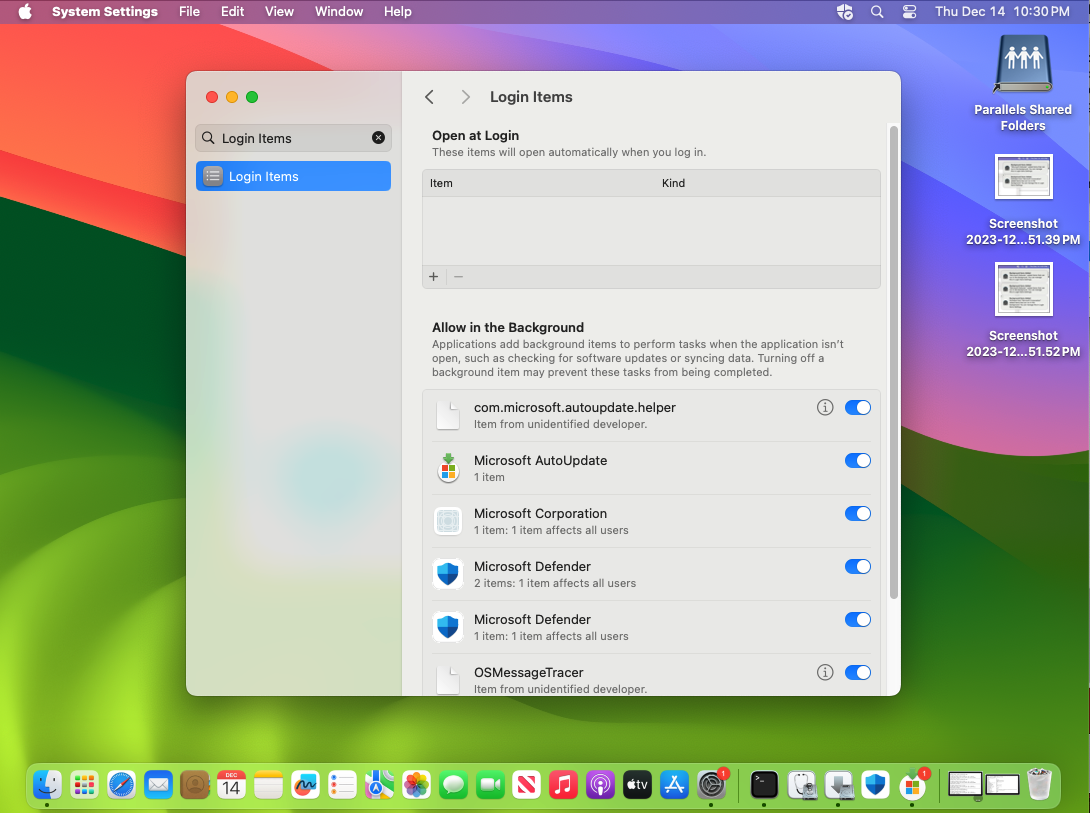1090x813 pixels.
Task: Open the Mail app in dock
Action: tap(158, 785)
